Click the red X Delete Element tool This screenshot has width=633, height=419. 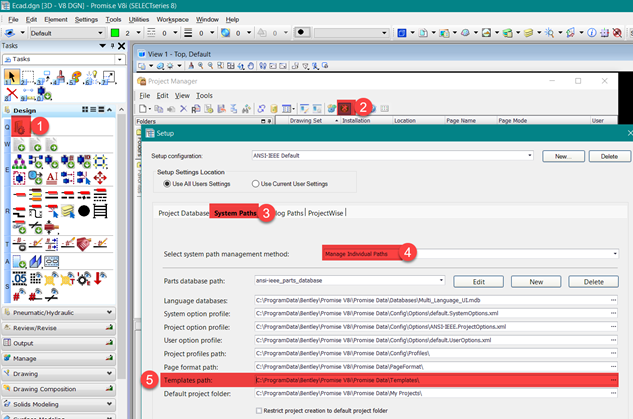[x=12, y=93]
